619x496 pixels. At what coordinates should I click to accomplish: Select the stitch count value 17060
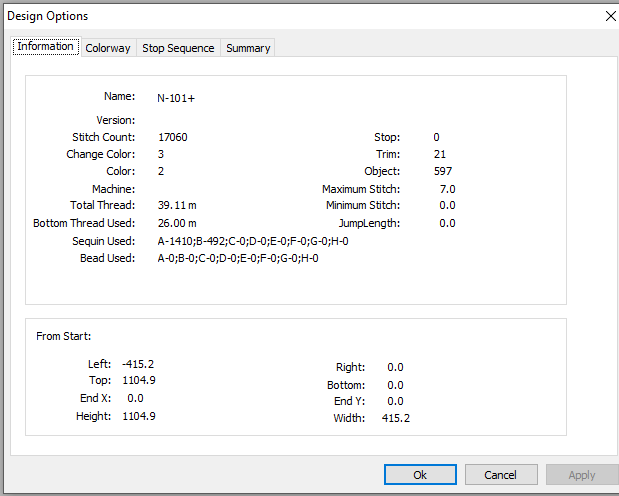(173, 137)
